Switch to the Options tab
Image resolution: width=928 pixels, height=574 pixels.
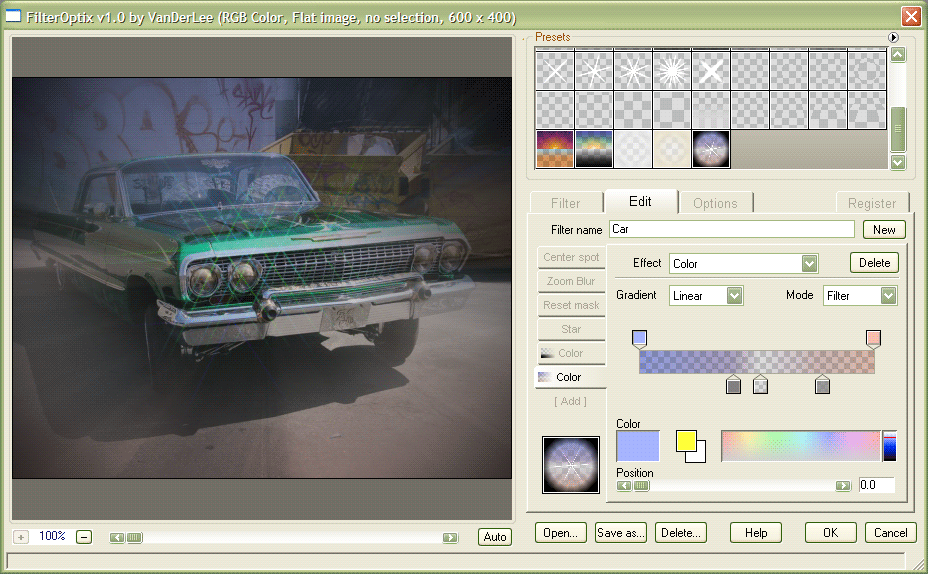pos(715,203)
